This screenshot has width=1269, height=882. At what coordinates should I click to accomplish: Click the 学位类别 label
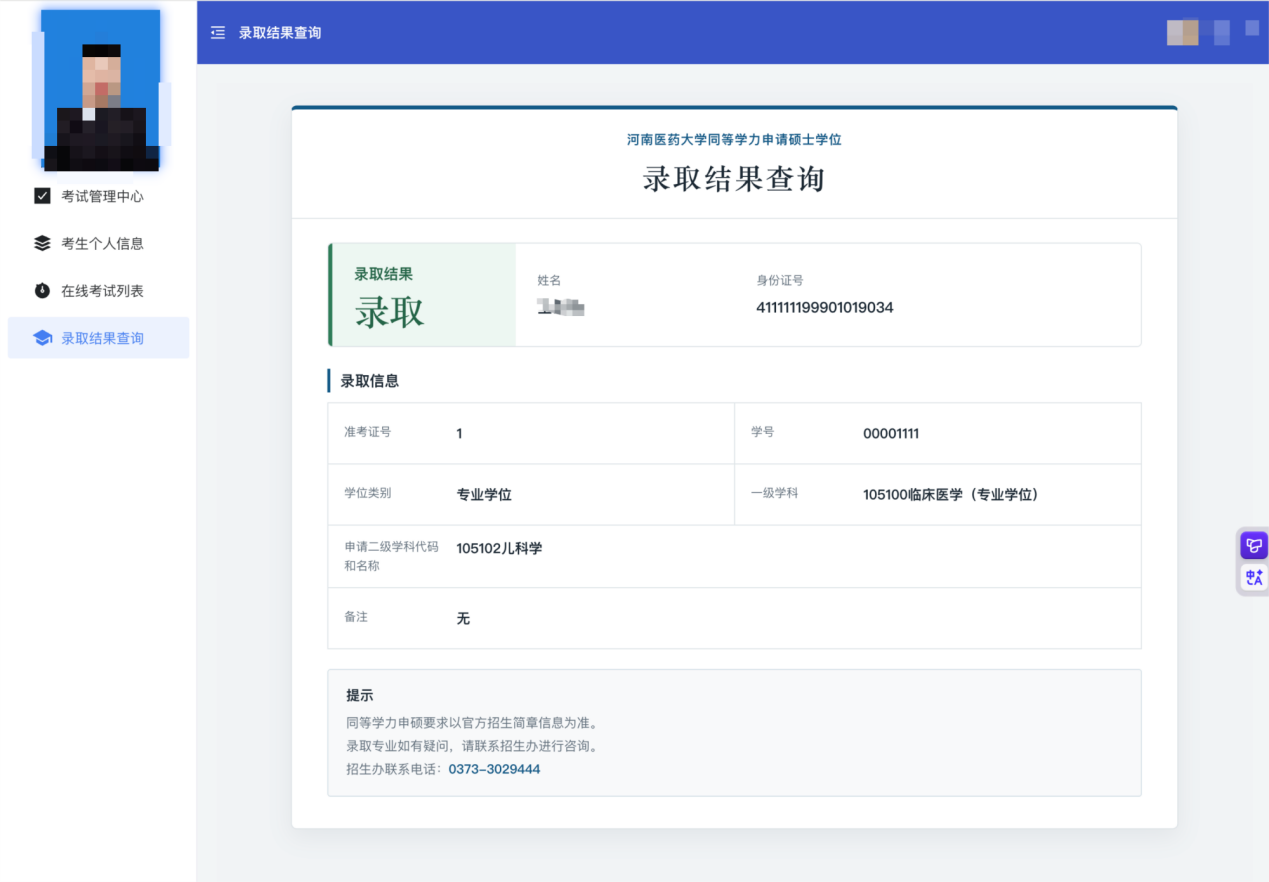(368, 493)
